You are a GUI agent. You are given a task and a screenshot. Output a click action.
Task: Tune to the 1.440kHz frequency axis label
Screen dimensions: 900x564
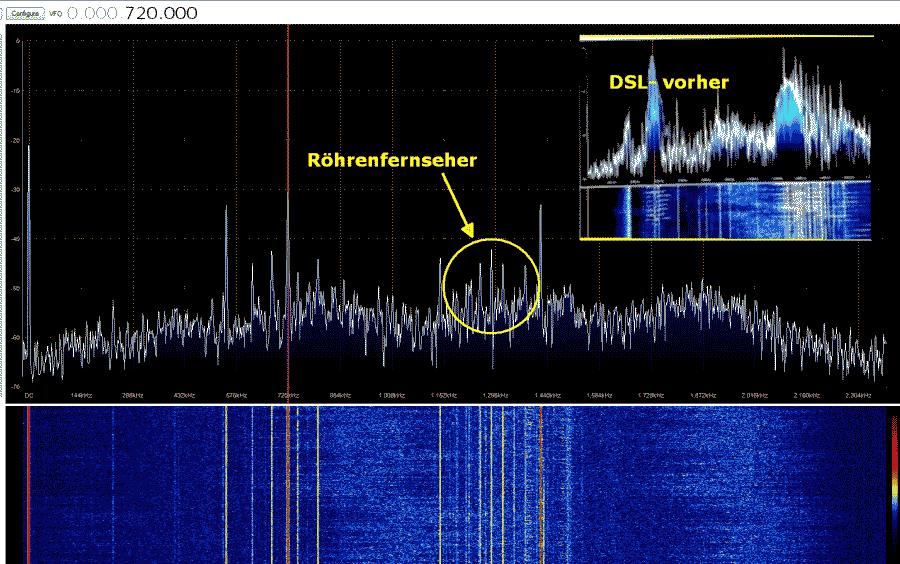click(x=547, y=395)
